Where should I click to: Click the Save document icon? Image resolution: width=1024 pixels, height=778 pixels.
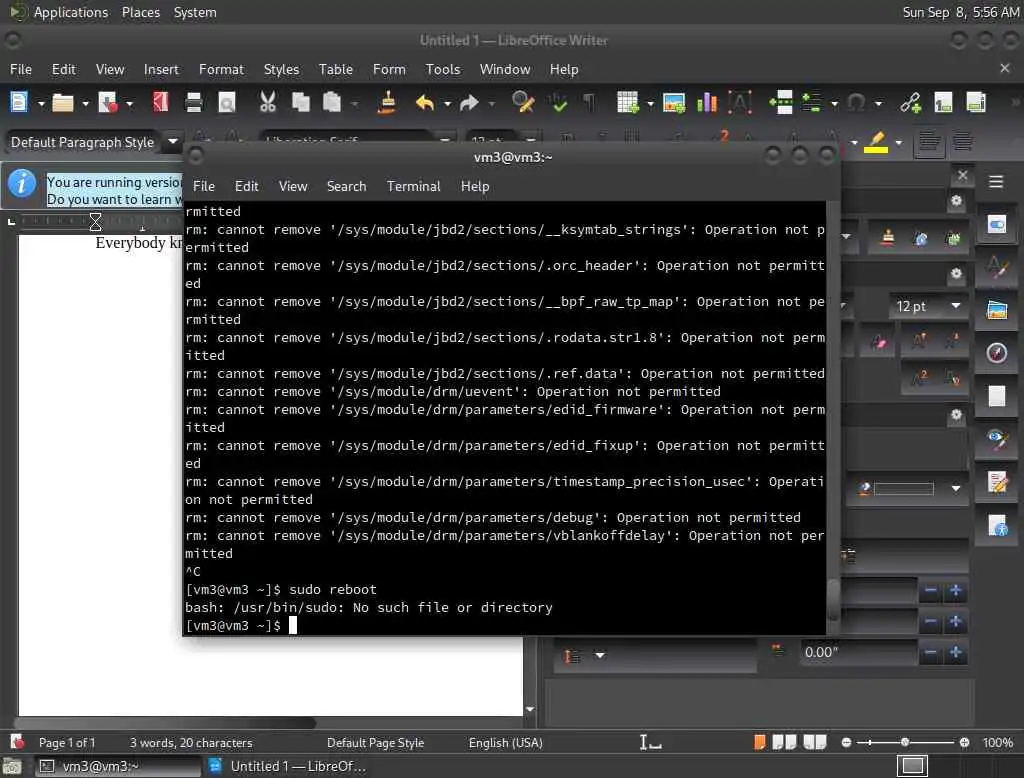pos(107,103)
